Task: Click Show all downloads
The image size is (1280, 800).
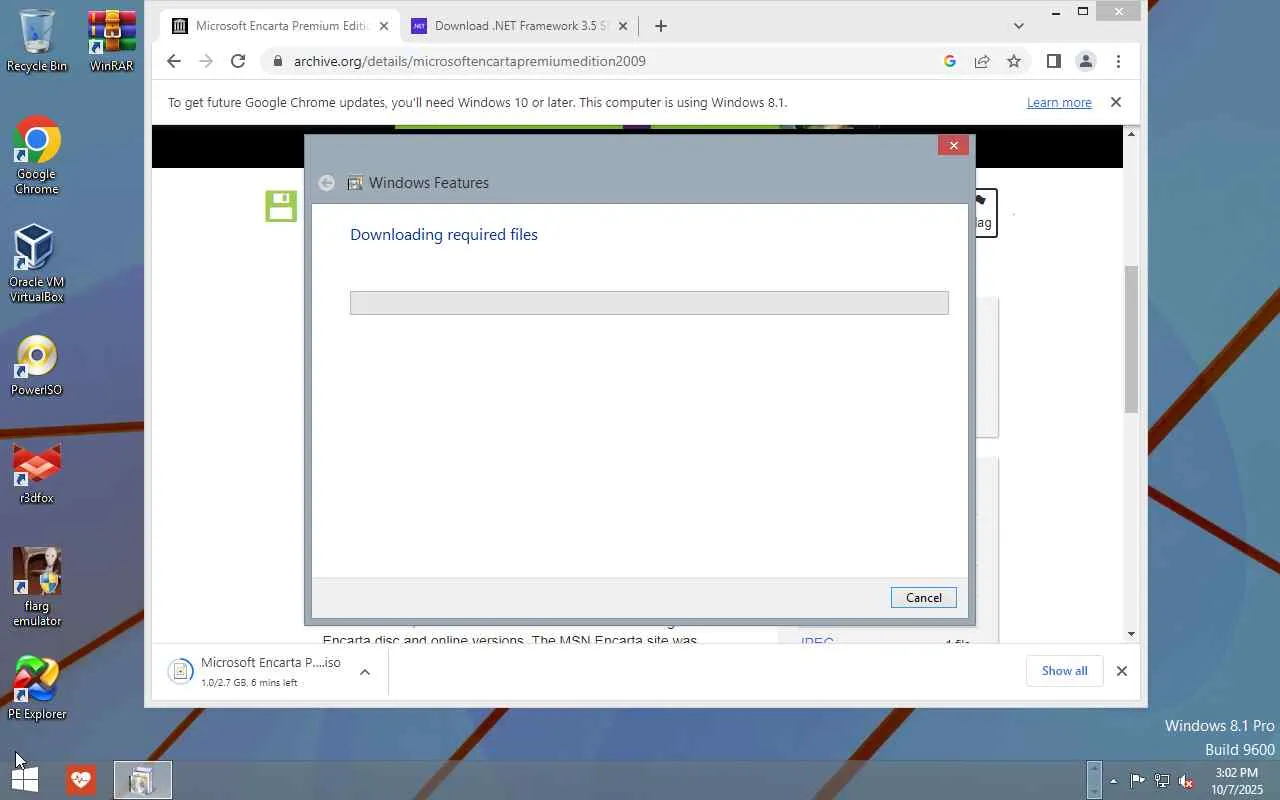Action: [1064, 671]
